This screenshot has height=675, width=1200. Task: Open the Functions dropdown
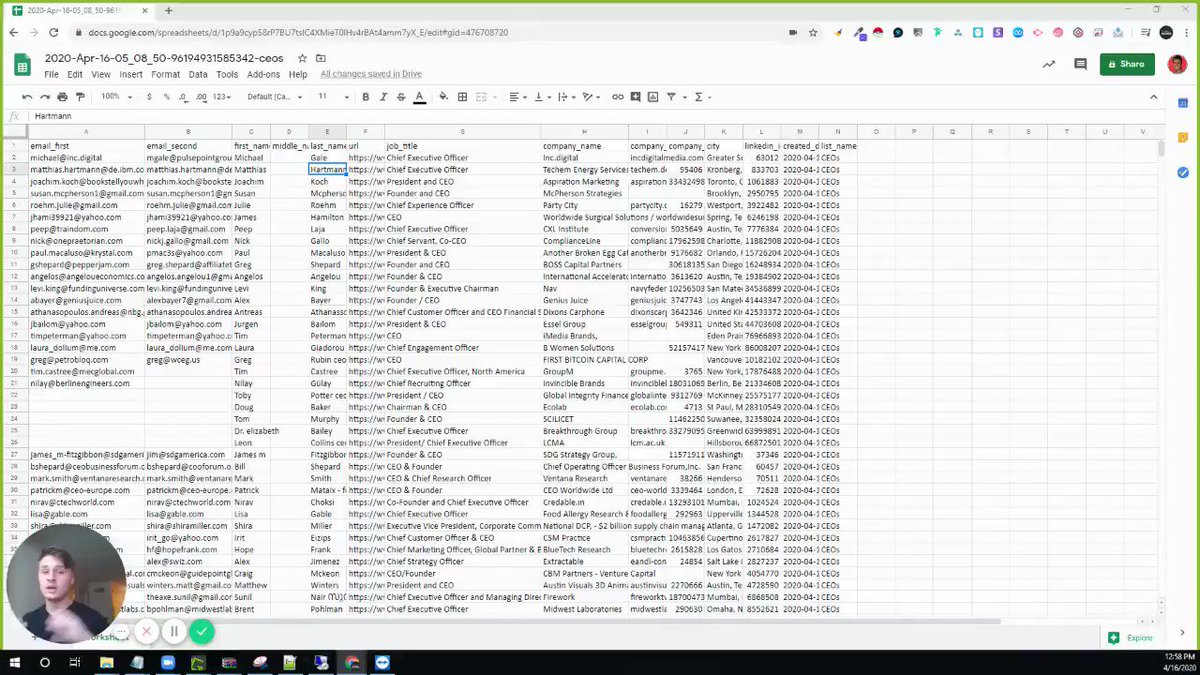[701, 97]
